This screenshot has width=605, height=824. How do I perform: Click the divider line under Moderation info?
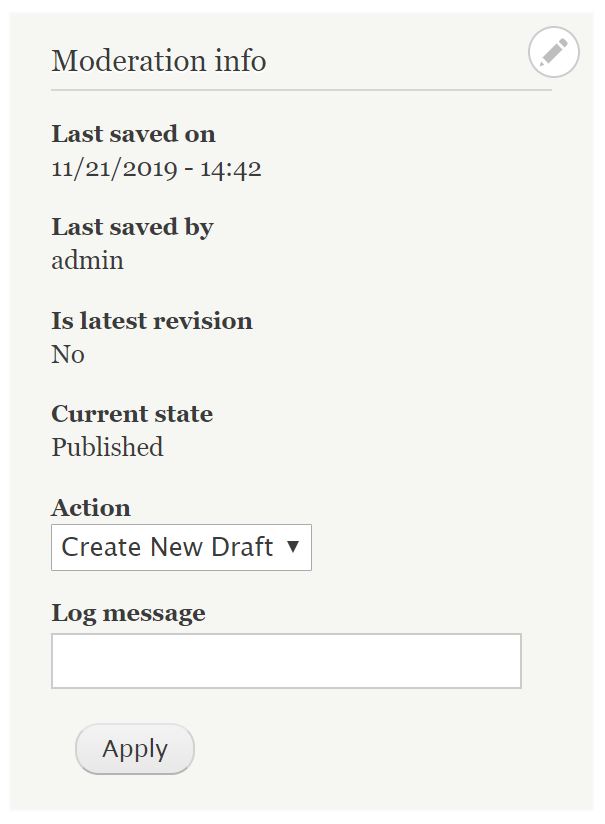pos(300,90)
